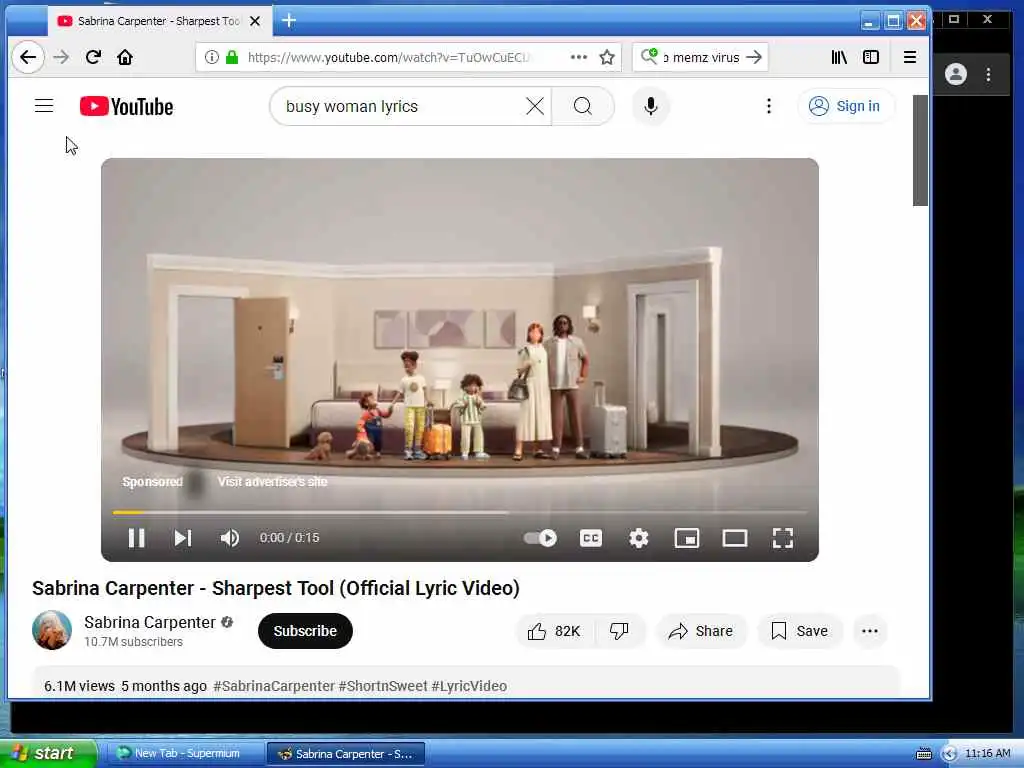The height and width of the screenshot is (768, 1024).
Task: Open a new browser tab
Action: coord(289,21)
